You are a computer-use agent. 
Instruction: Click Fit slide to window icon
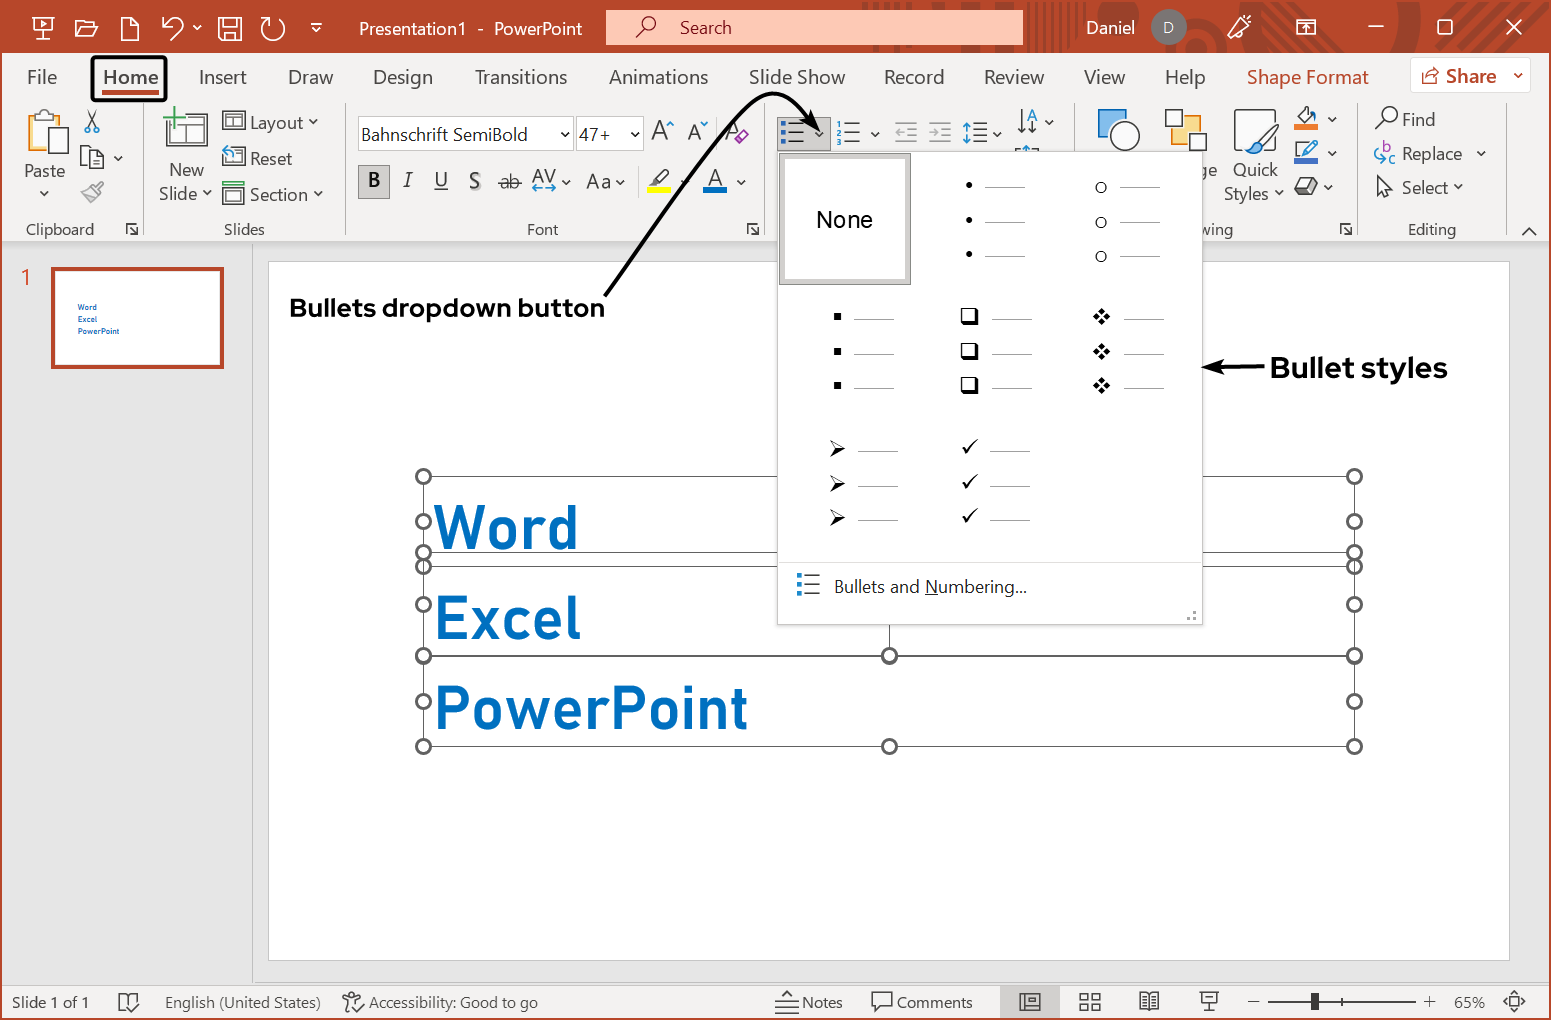pos(1515,1002)
